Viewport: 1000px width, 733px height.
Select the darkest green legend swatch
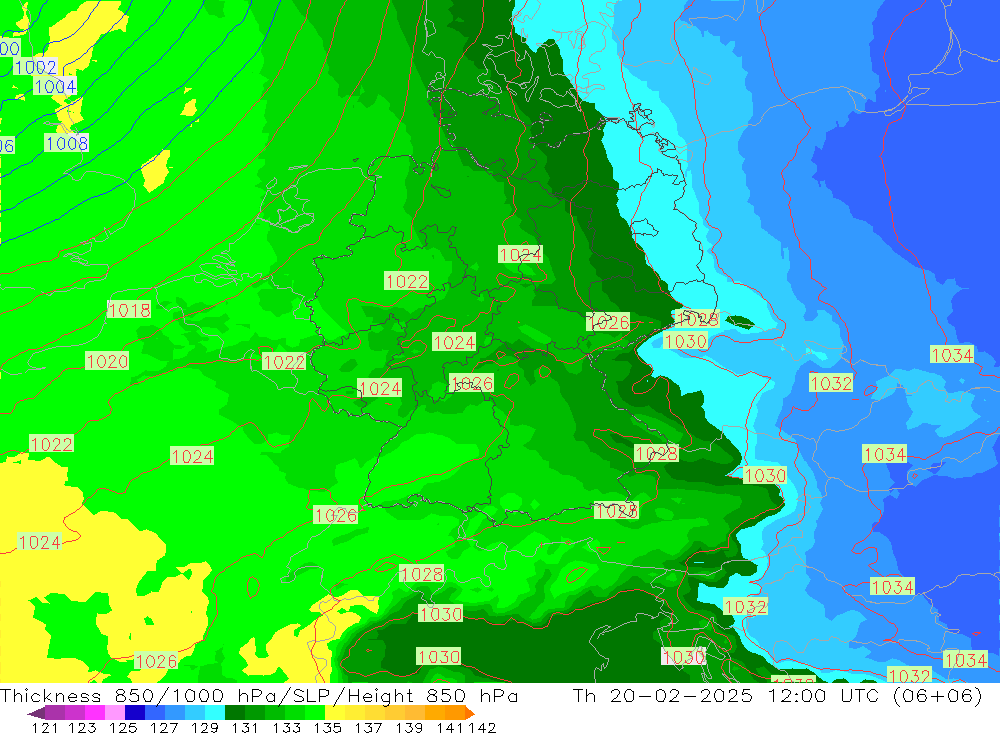(x=235, y=712)
